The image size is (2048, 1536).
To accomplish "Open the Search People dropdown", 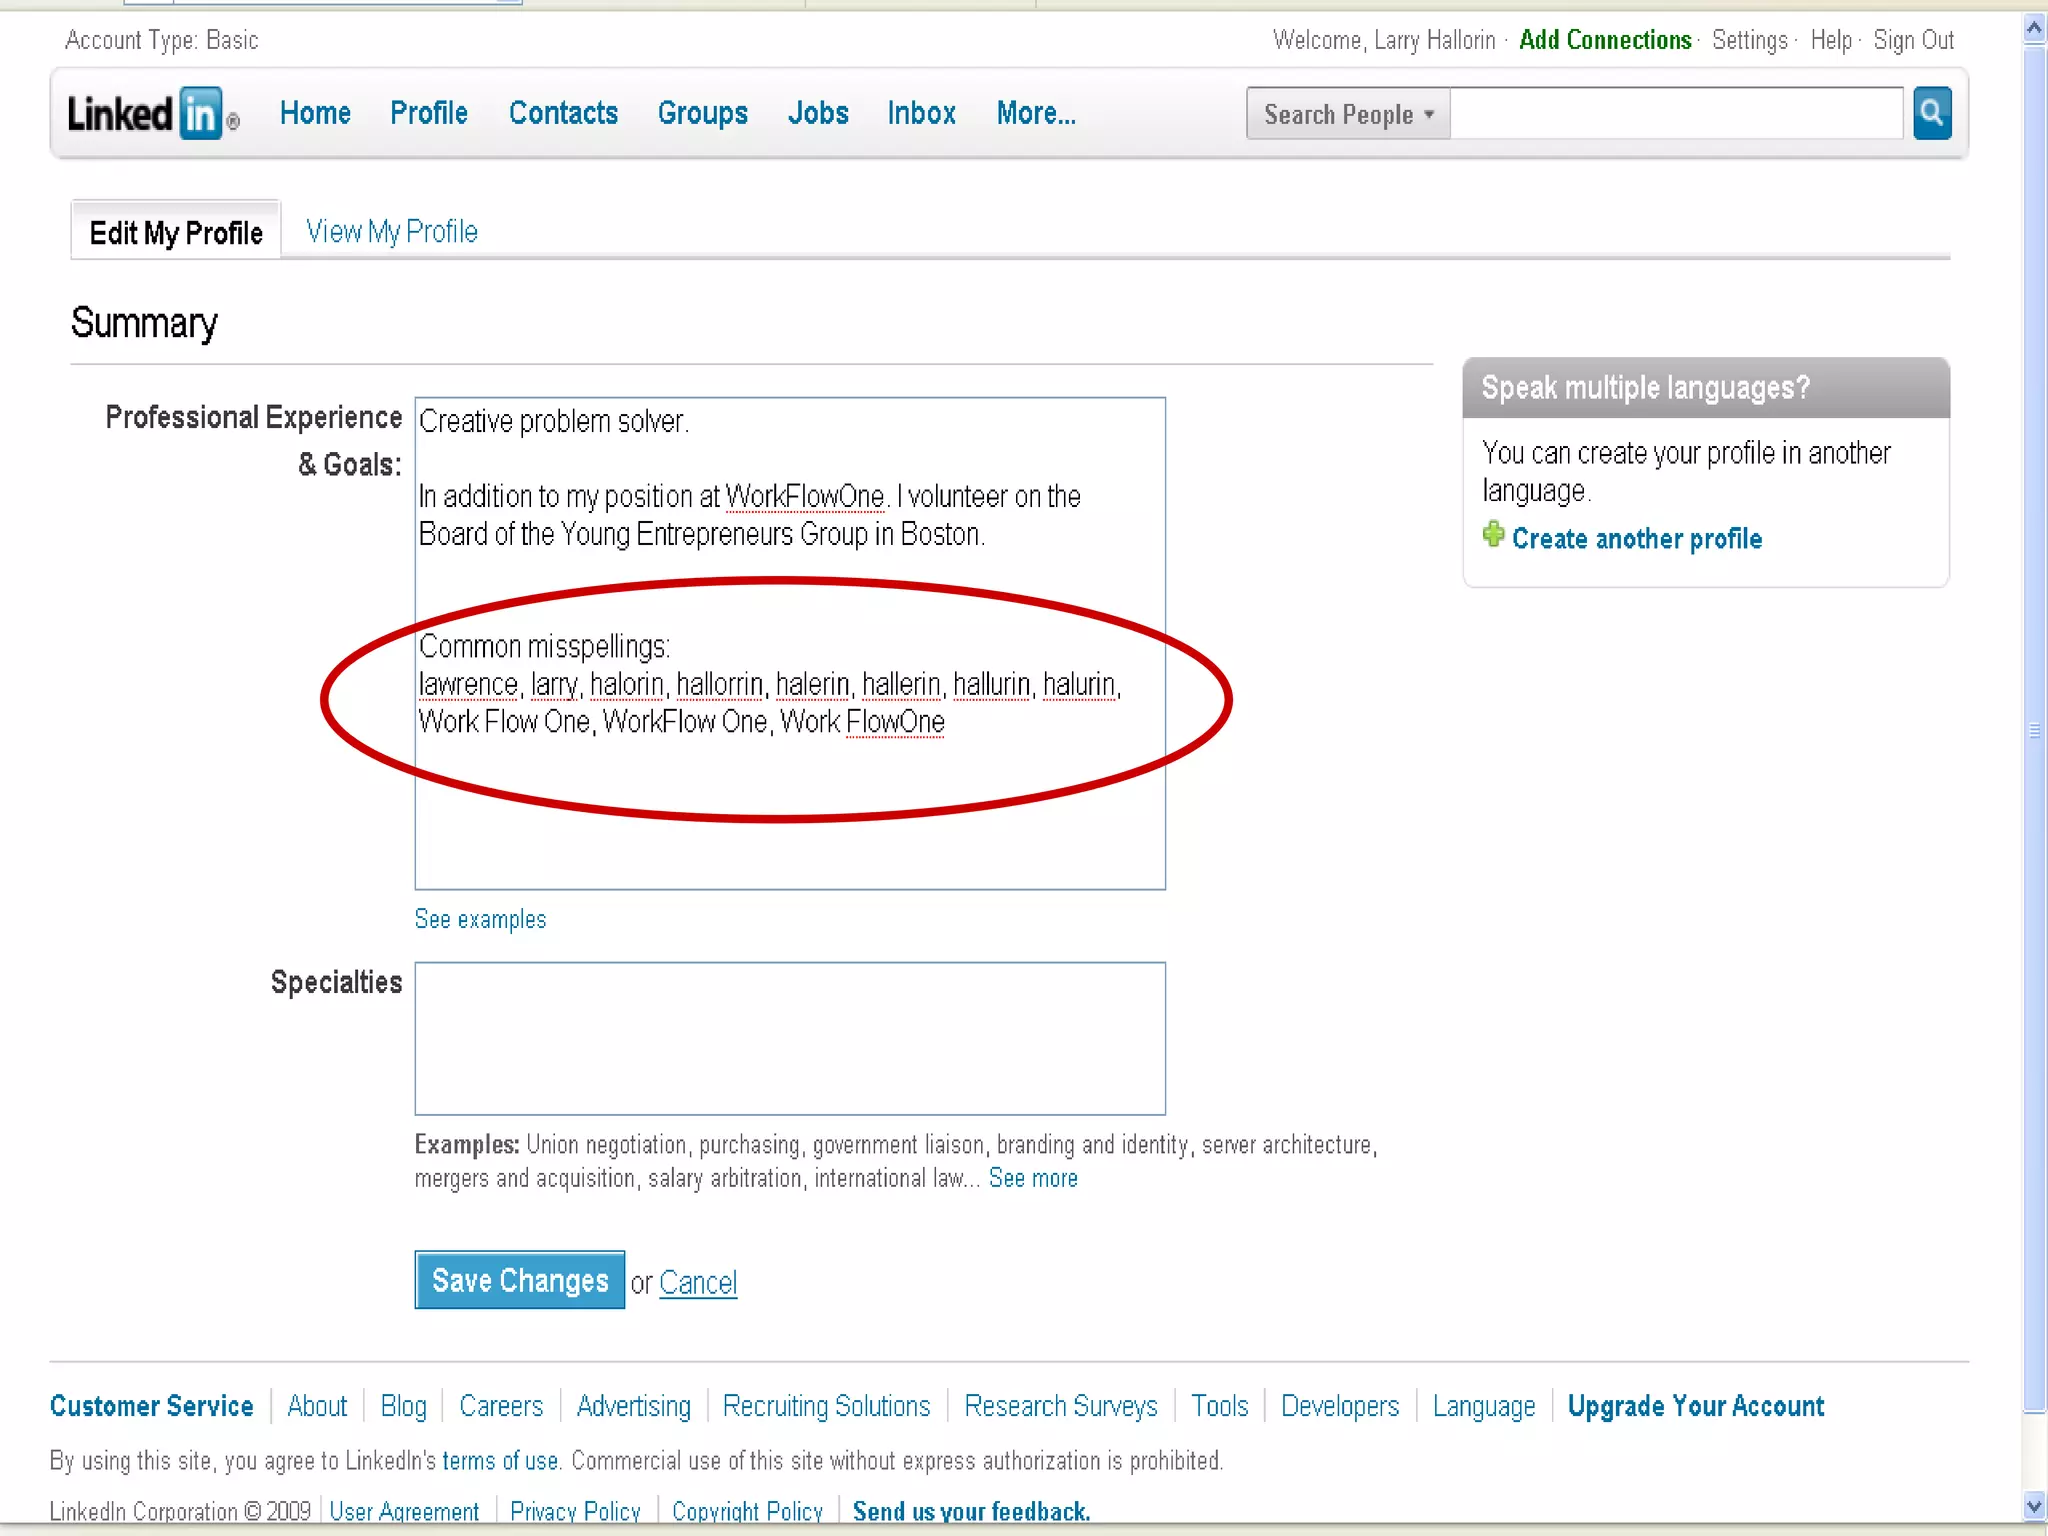I will point(1347,114).
